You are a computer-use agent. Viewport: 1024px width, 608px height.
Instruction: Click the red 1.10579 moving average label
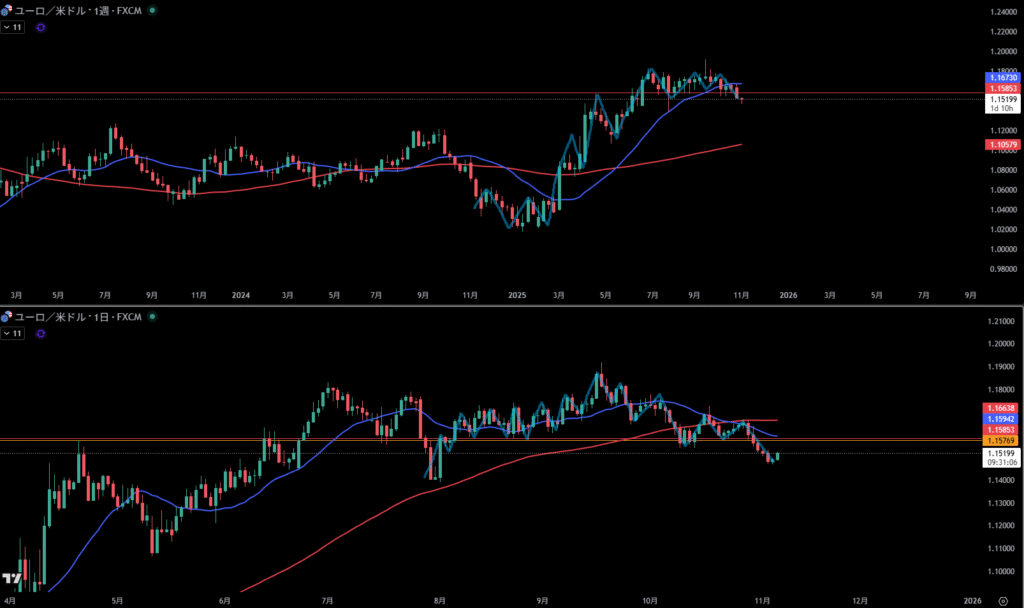click(x=1003, y=145)
